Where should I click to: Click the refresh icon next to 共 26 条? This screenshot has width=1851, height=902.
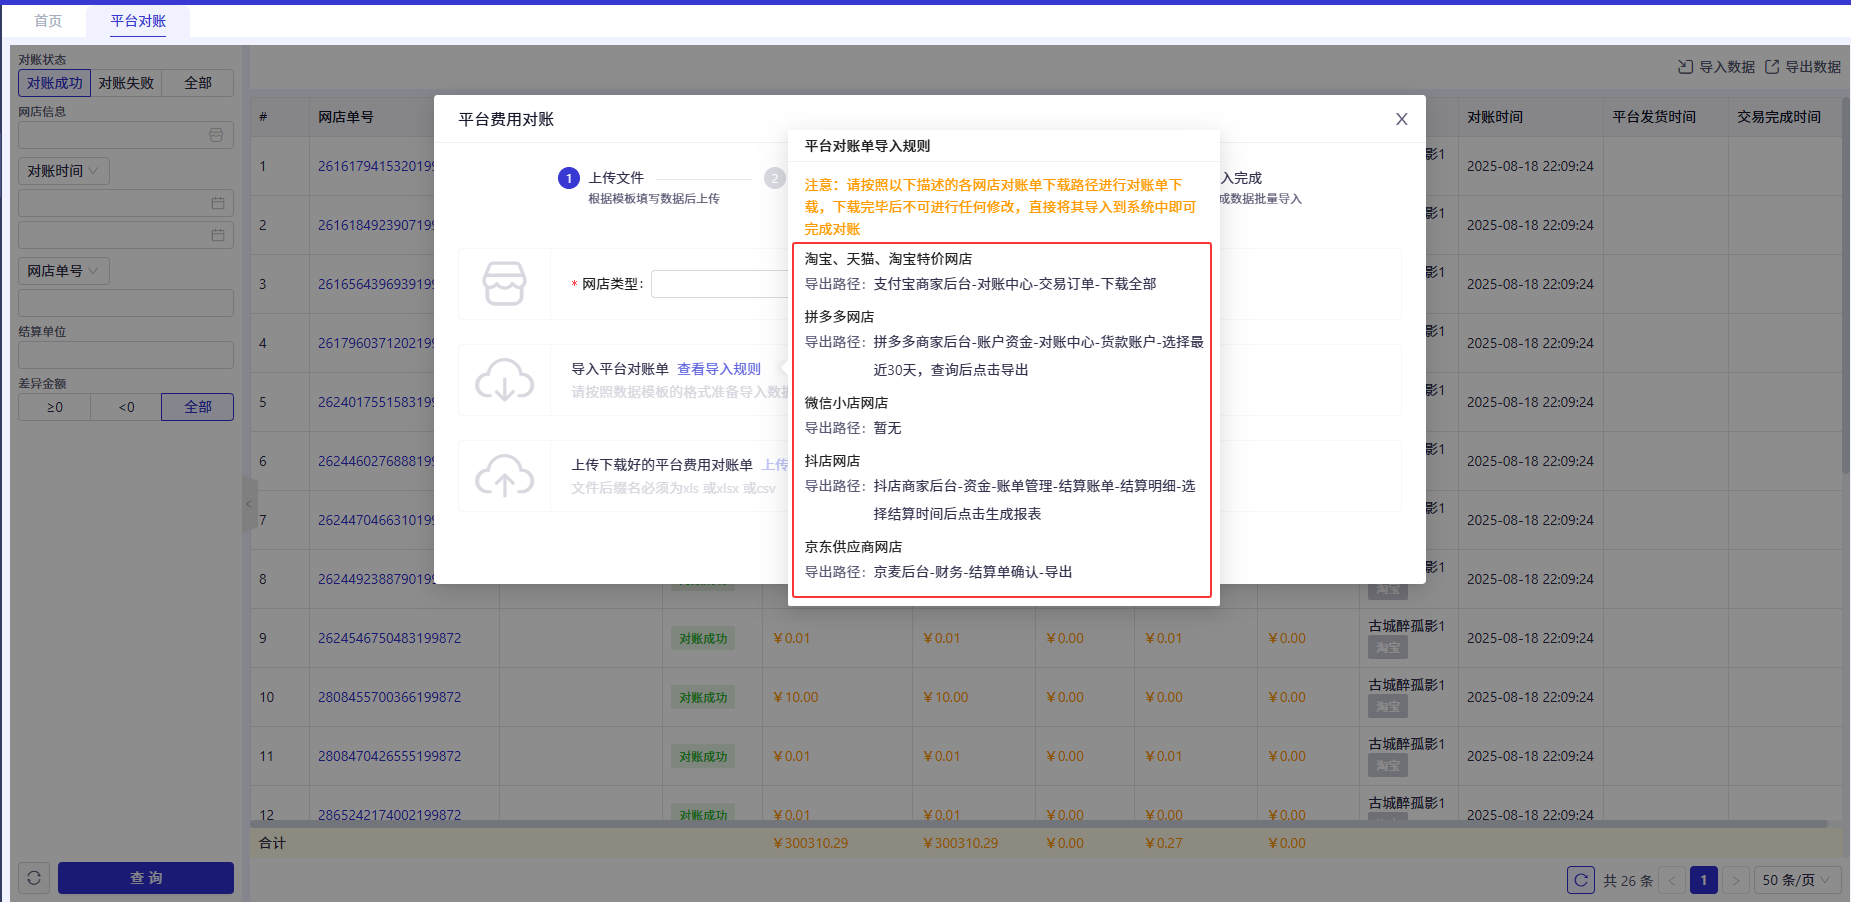1581,880
